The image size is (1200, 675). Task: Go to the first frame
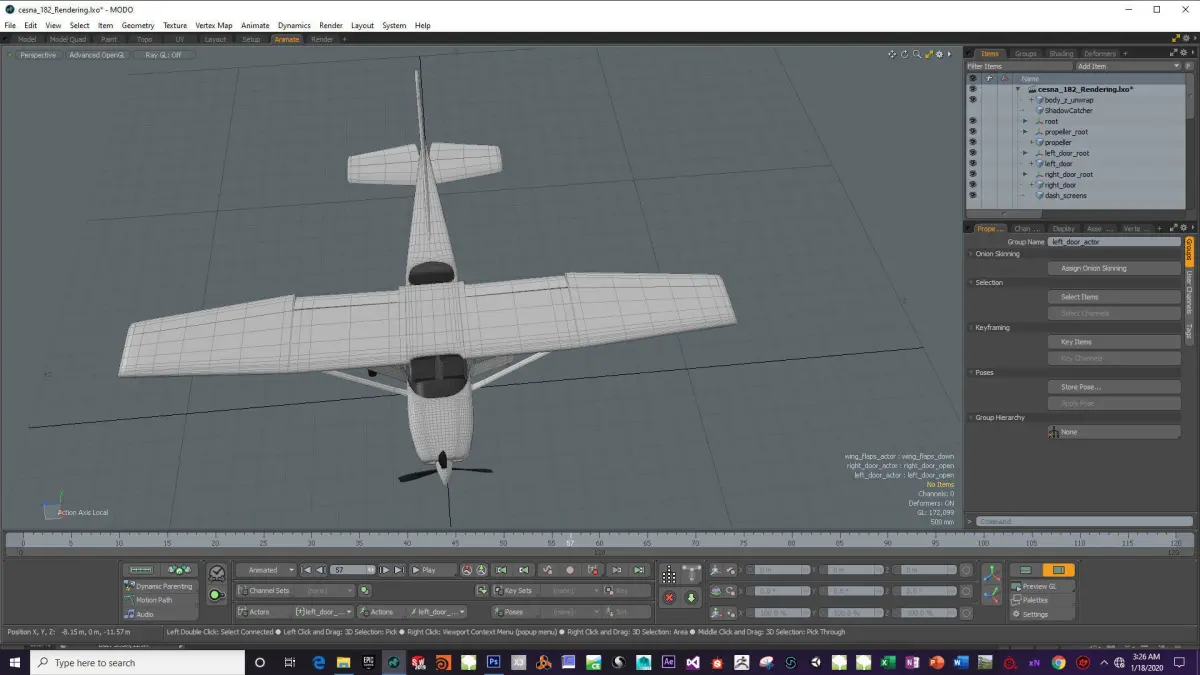[x=307, y=570]
